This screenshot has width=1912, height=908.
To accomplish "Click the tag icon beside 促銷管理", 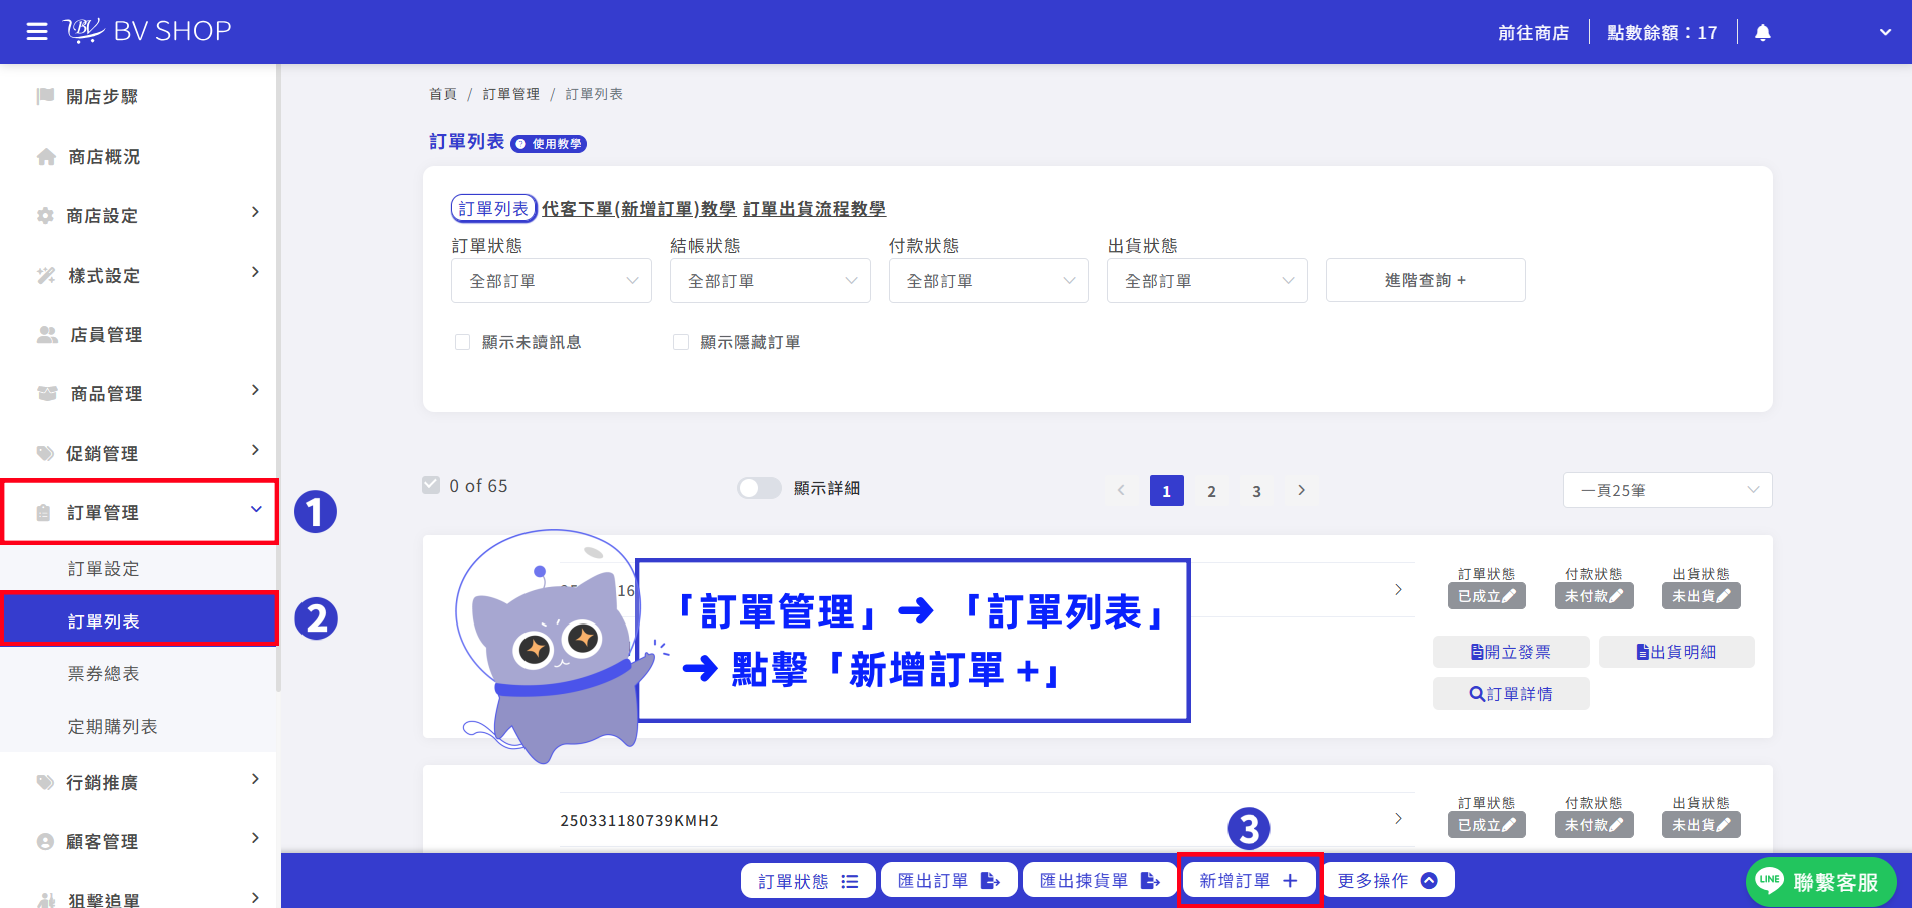I will (x=45, y=453).
